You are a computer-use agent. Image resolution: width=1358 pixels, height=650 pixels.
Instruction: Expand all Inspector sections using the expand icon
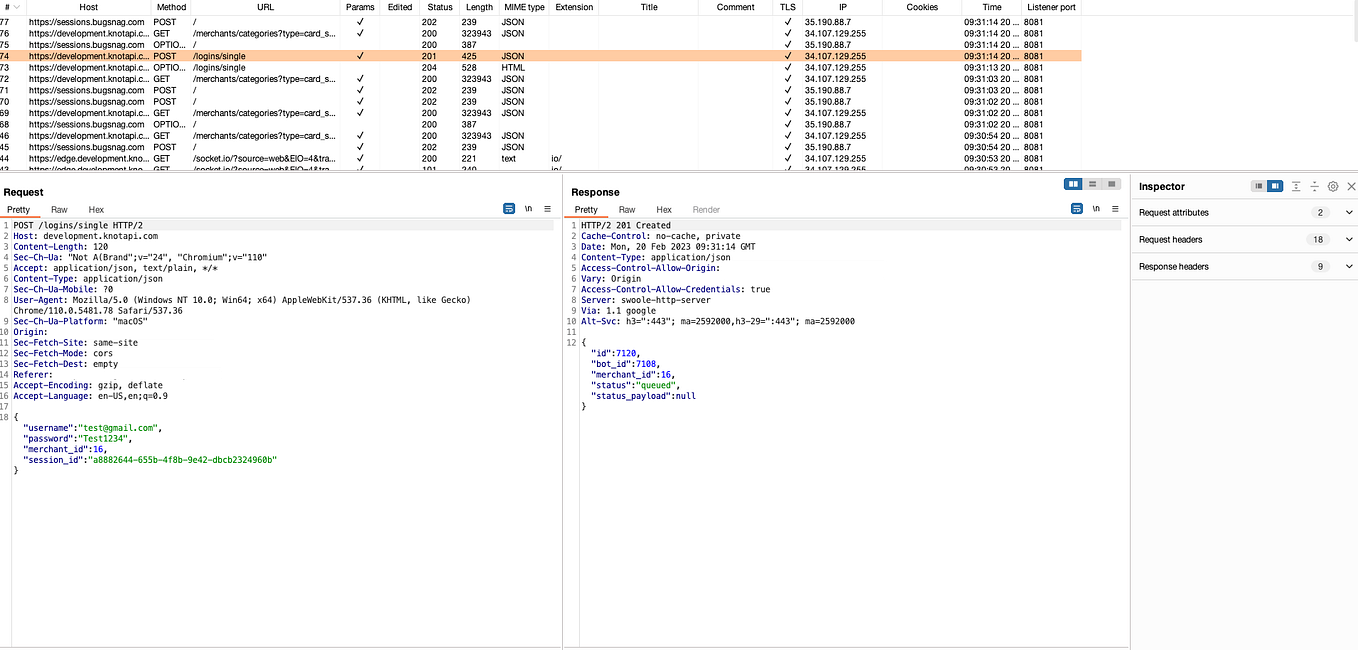tap(1314, 186)
